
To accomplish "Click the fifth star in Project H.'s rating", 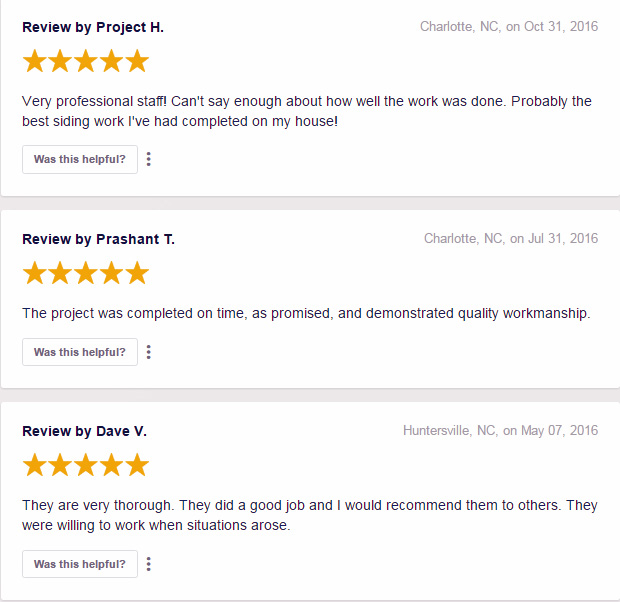I will coord(137,61).
